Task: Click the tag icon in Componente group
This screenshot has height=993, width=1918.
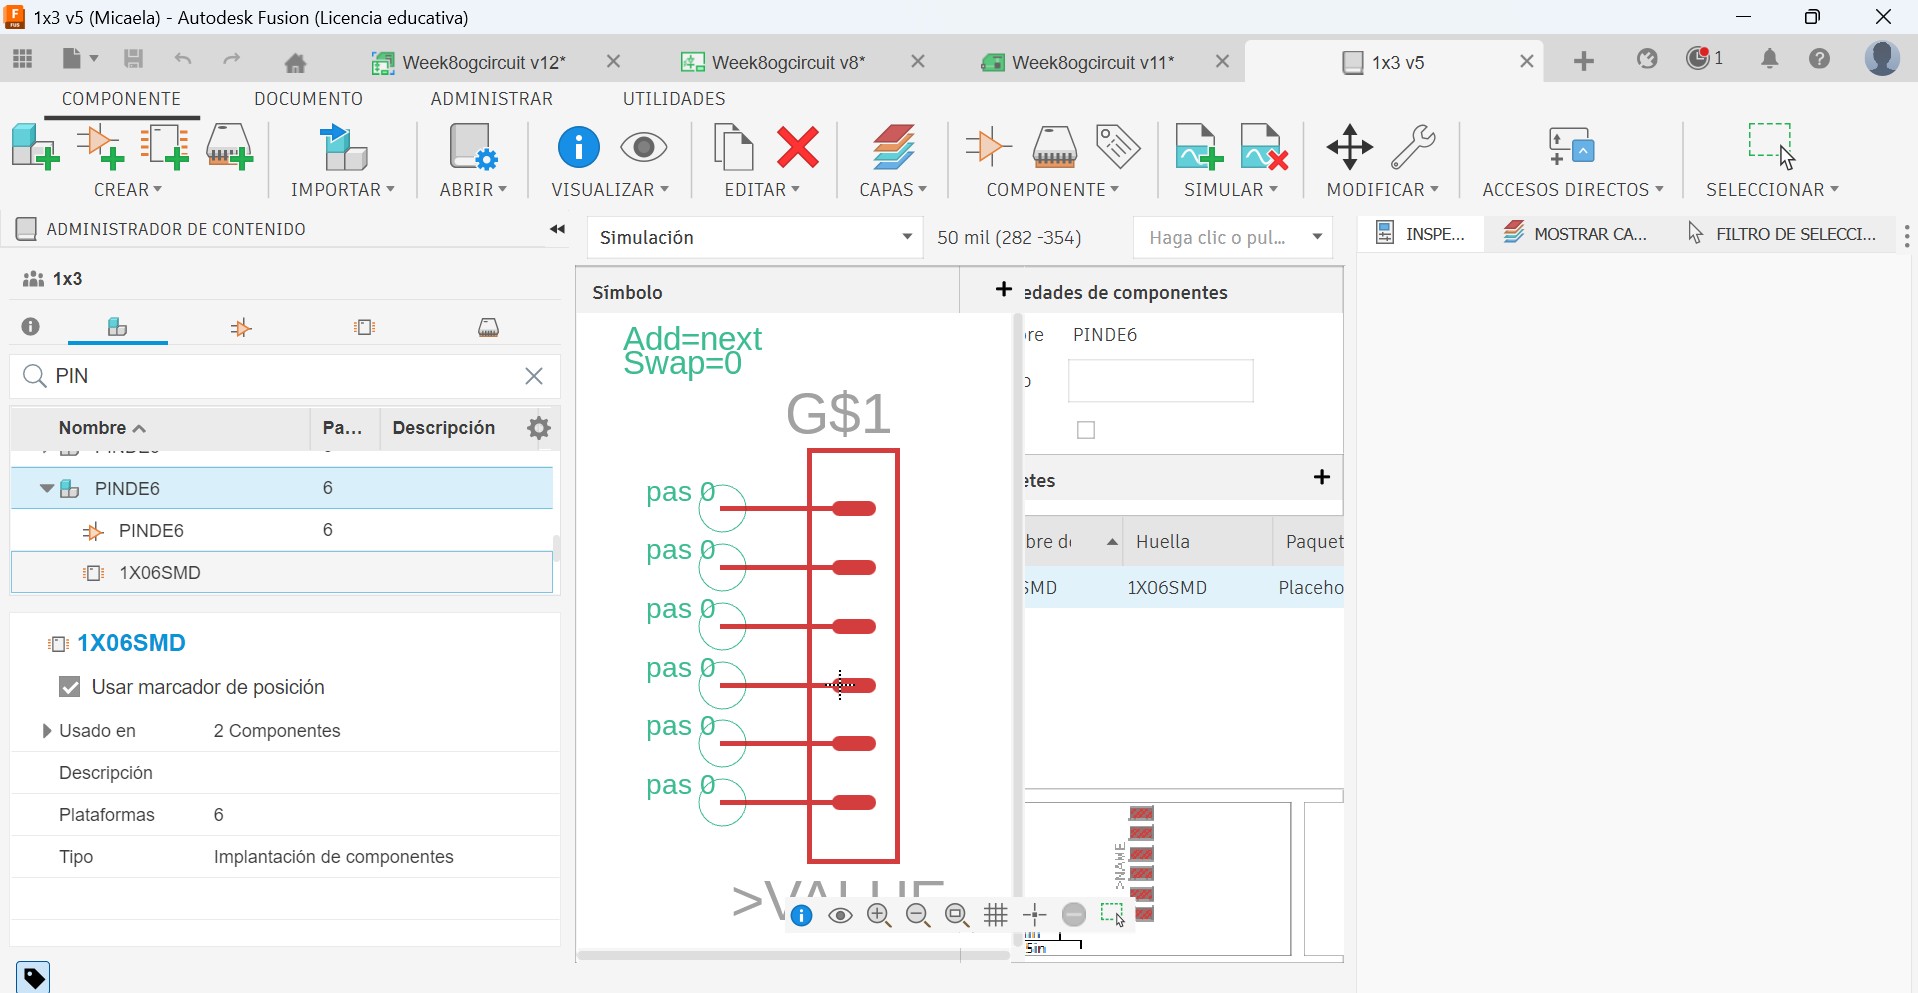Action: tap(1118, 146)
